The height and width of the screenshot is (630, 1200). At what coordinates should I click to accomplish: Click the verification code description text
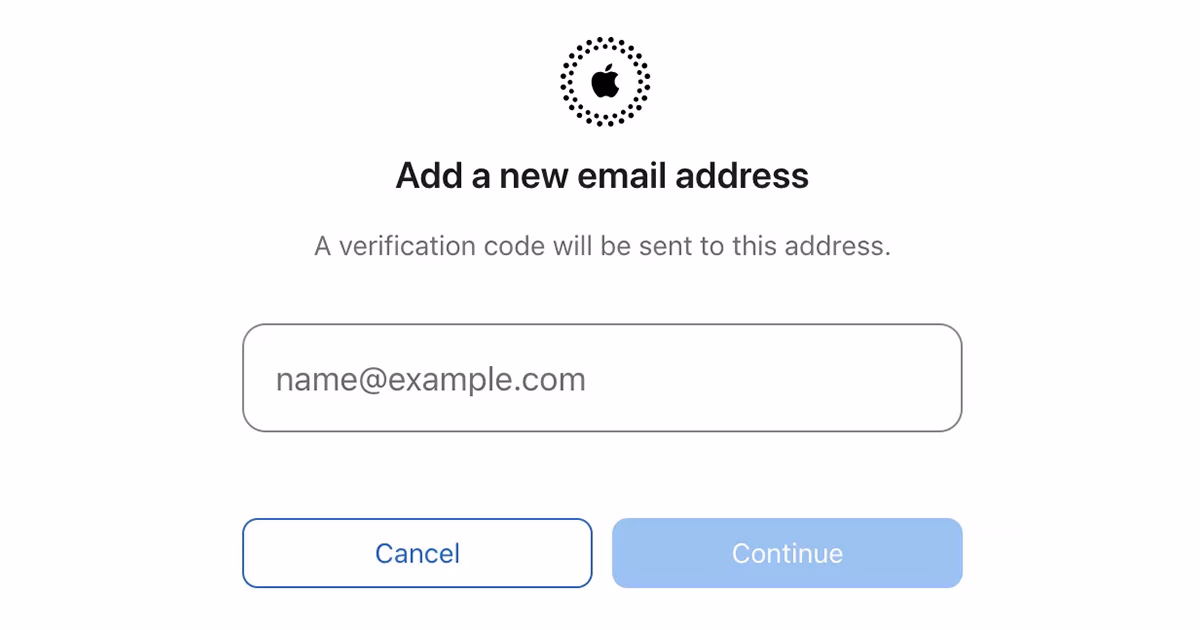tap(602, 246)
